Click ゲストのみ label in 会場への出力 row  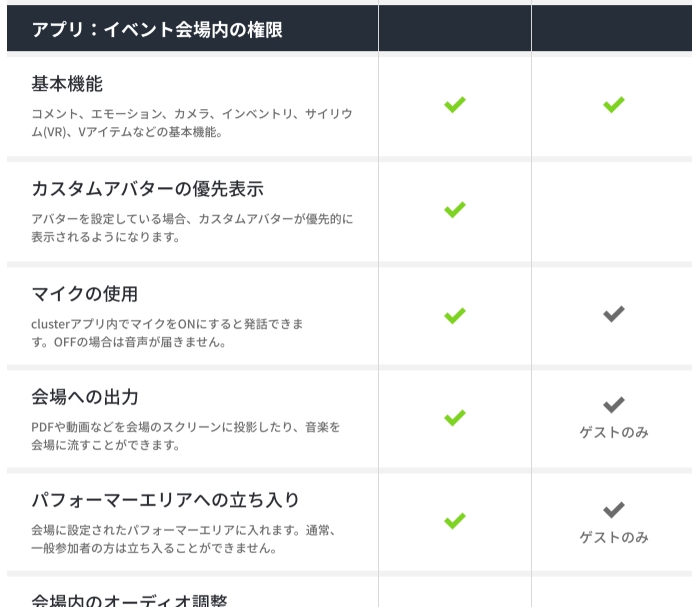[x=613, y=432]
